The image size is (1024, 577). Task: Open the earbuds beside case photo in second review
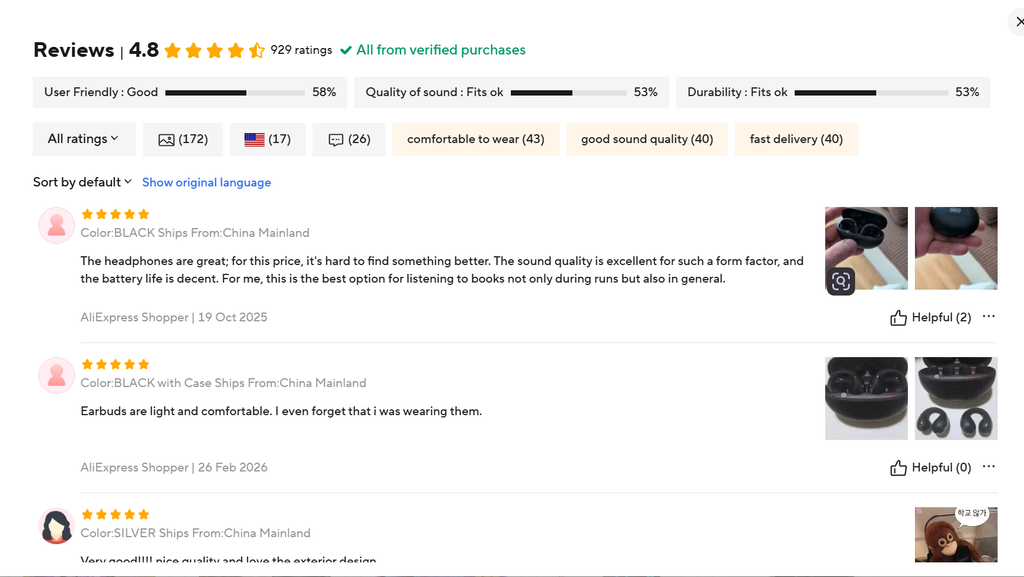(955, 398)
